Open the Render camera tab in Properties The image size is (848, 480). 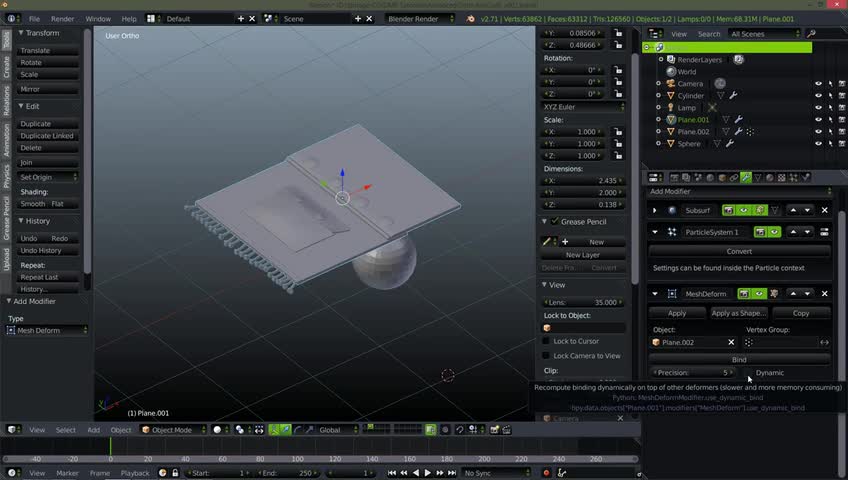click(x=674, y=177)
